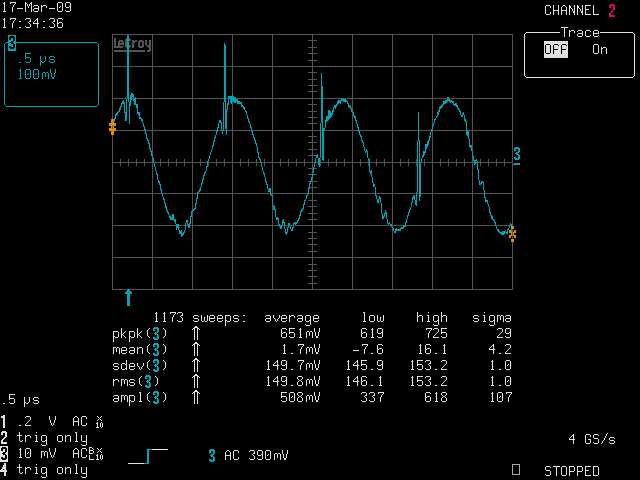Click channel 1 setting .2 V AC
Image resolution: width=640 pixels, height=480 pixels.
point(52,421)
